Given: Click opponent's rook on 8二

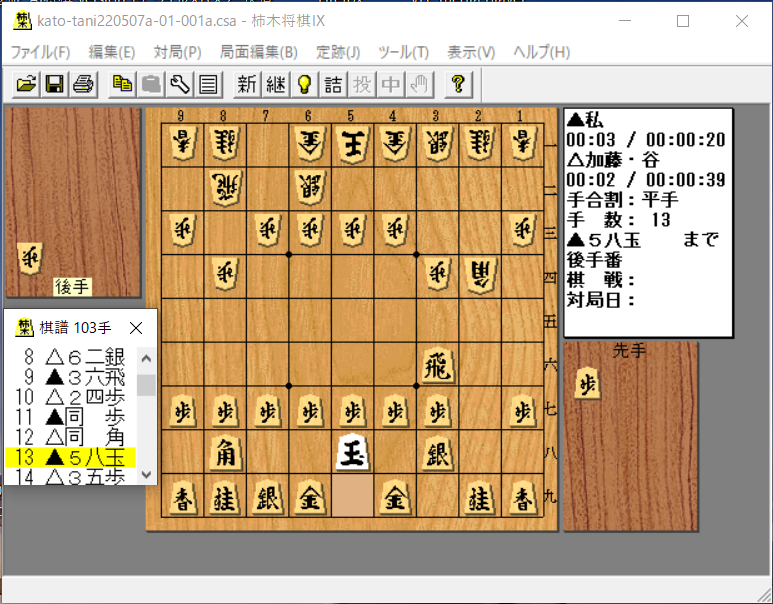Looking at the screenshot, I should tap(225, 188).
